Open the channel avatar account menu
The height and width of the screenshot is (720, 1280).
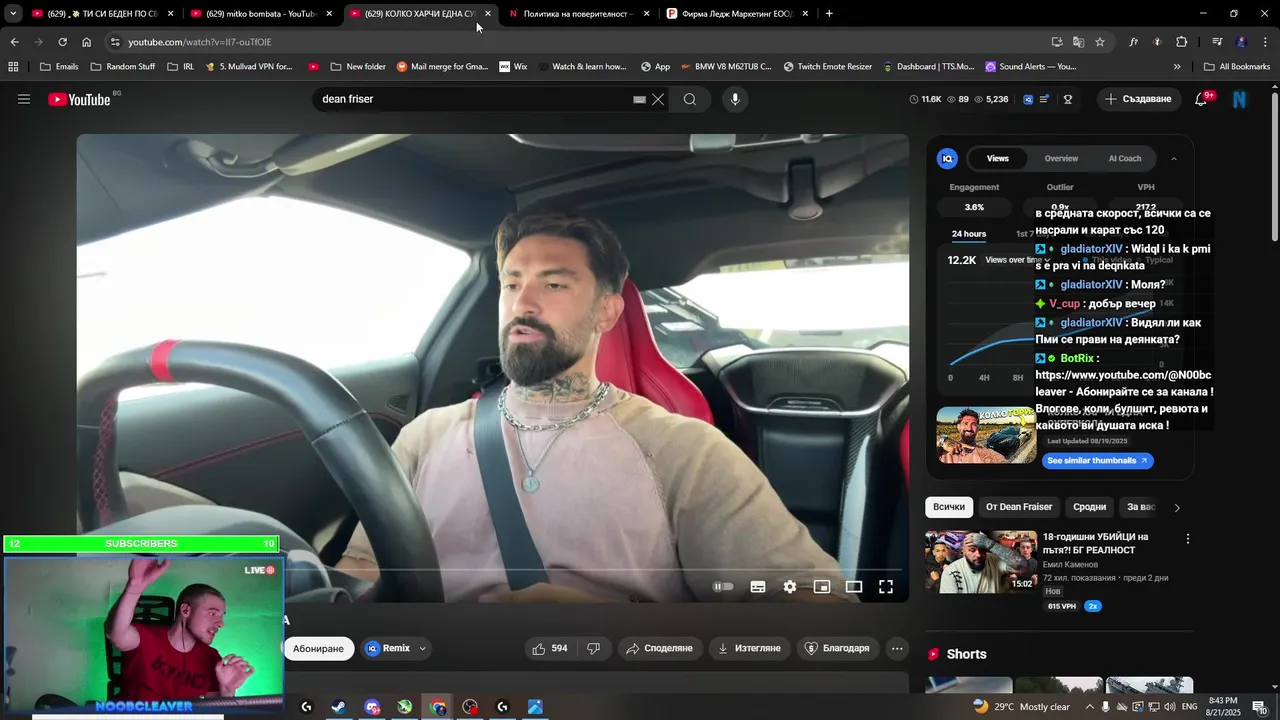[x=1240, y=99]
